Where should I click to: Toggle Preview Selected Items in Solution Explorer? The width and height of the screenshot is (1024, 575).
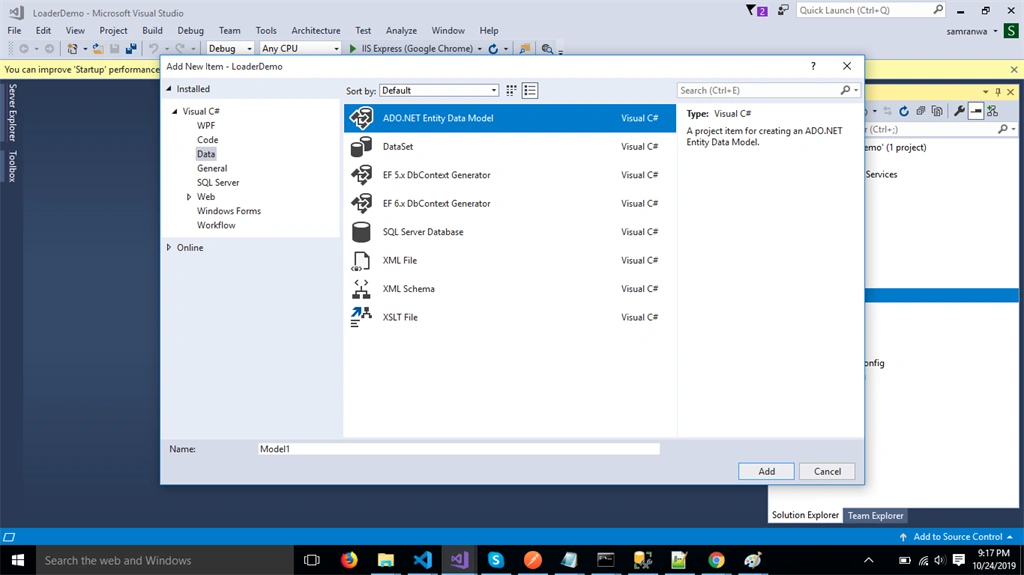tap(976, 112)
